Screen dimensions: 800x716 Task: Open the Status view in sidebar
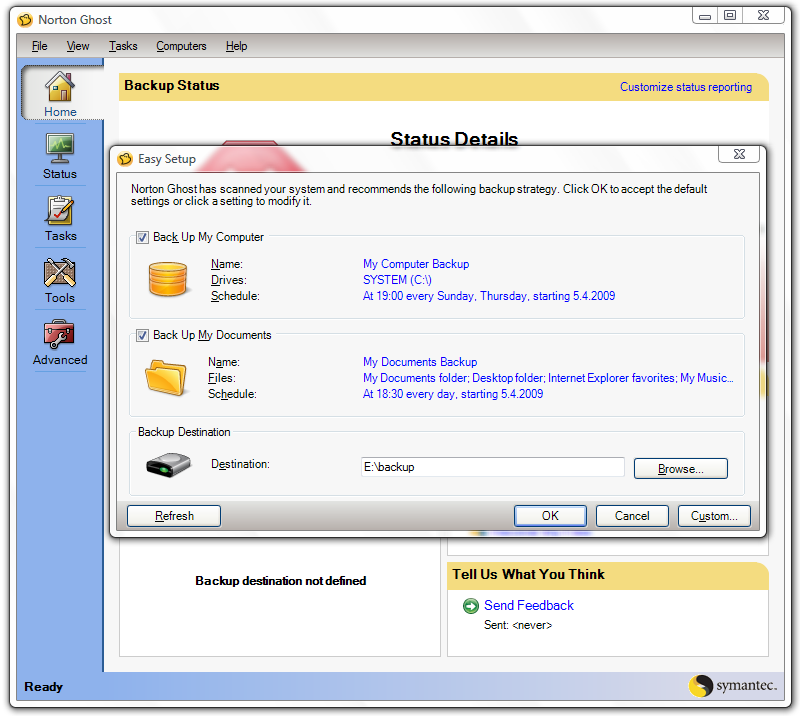pos(60,156)
